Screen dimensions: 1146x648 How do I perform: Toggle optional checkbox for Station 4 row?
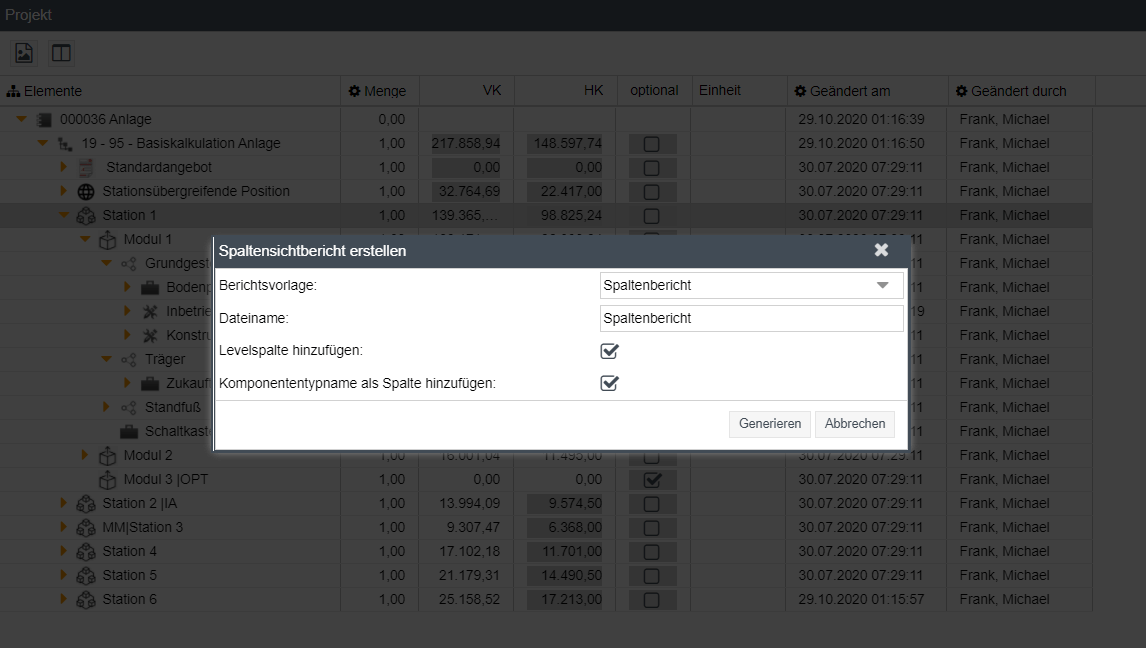pos(651,552)
